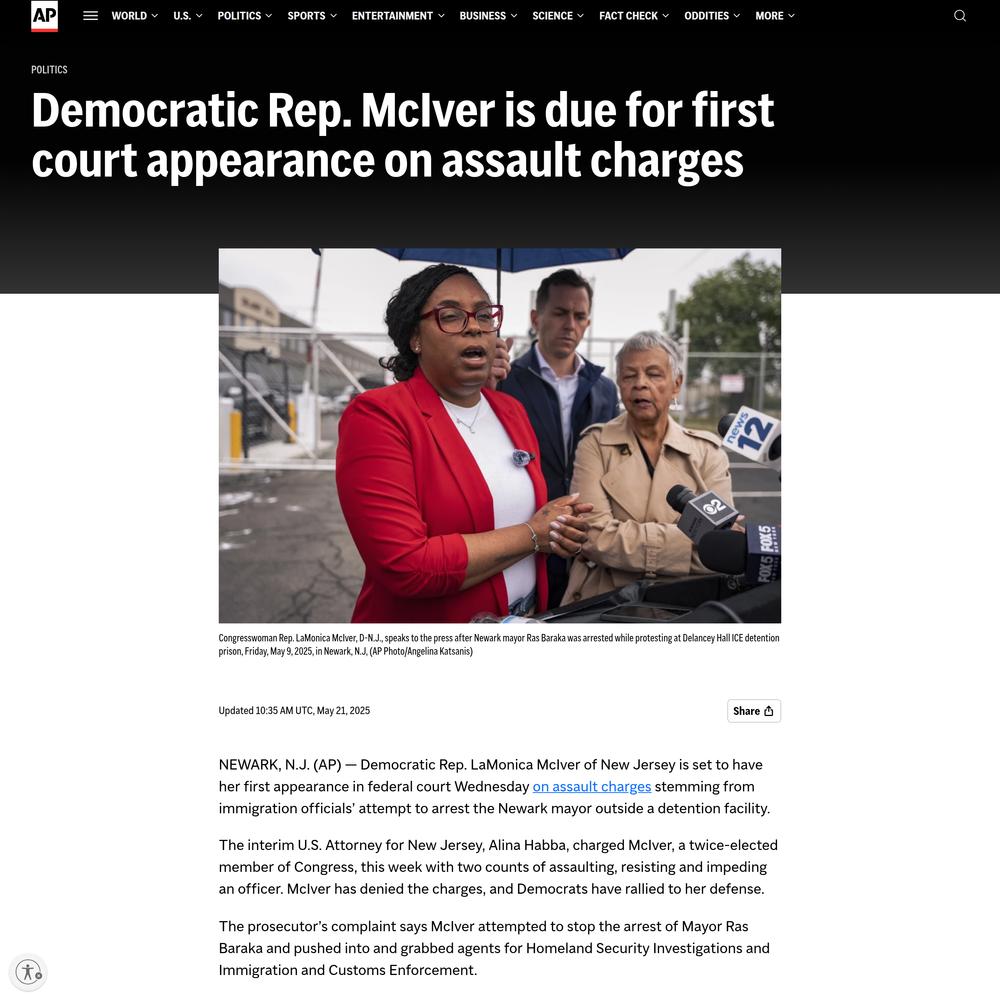Image resolution: width=1000 pixels, height=1000 pixels.
Task: Follow the "on assault charges" link
Action: [x=591, y=786]
